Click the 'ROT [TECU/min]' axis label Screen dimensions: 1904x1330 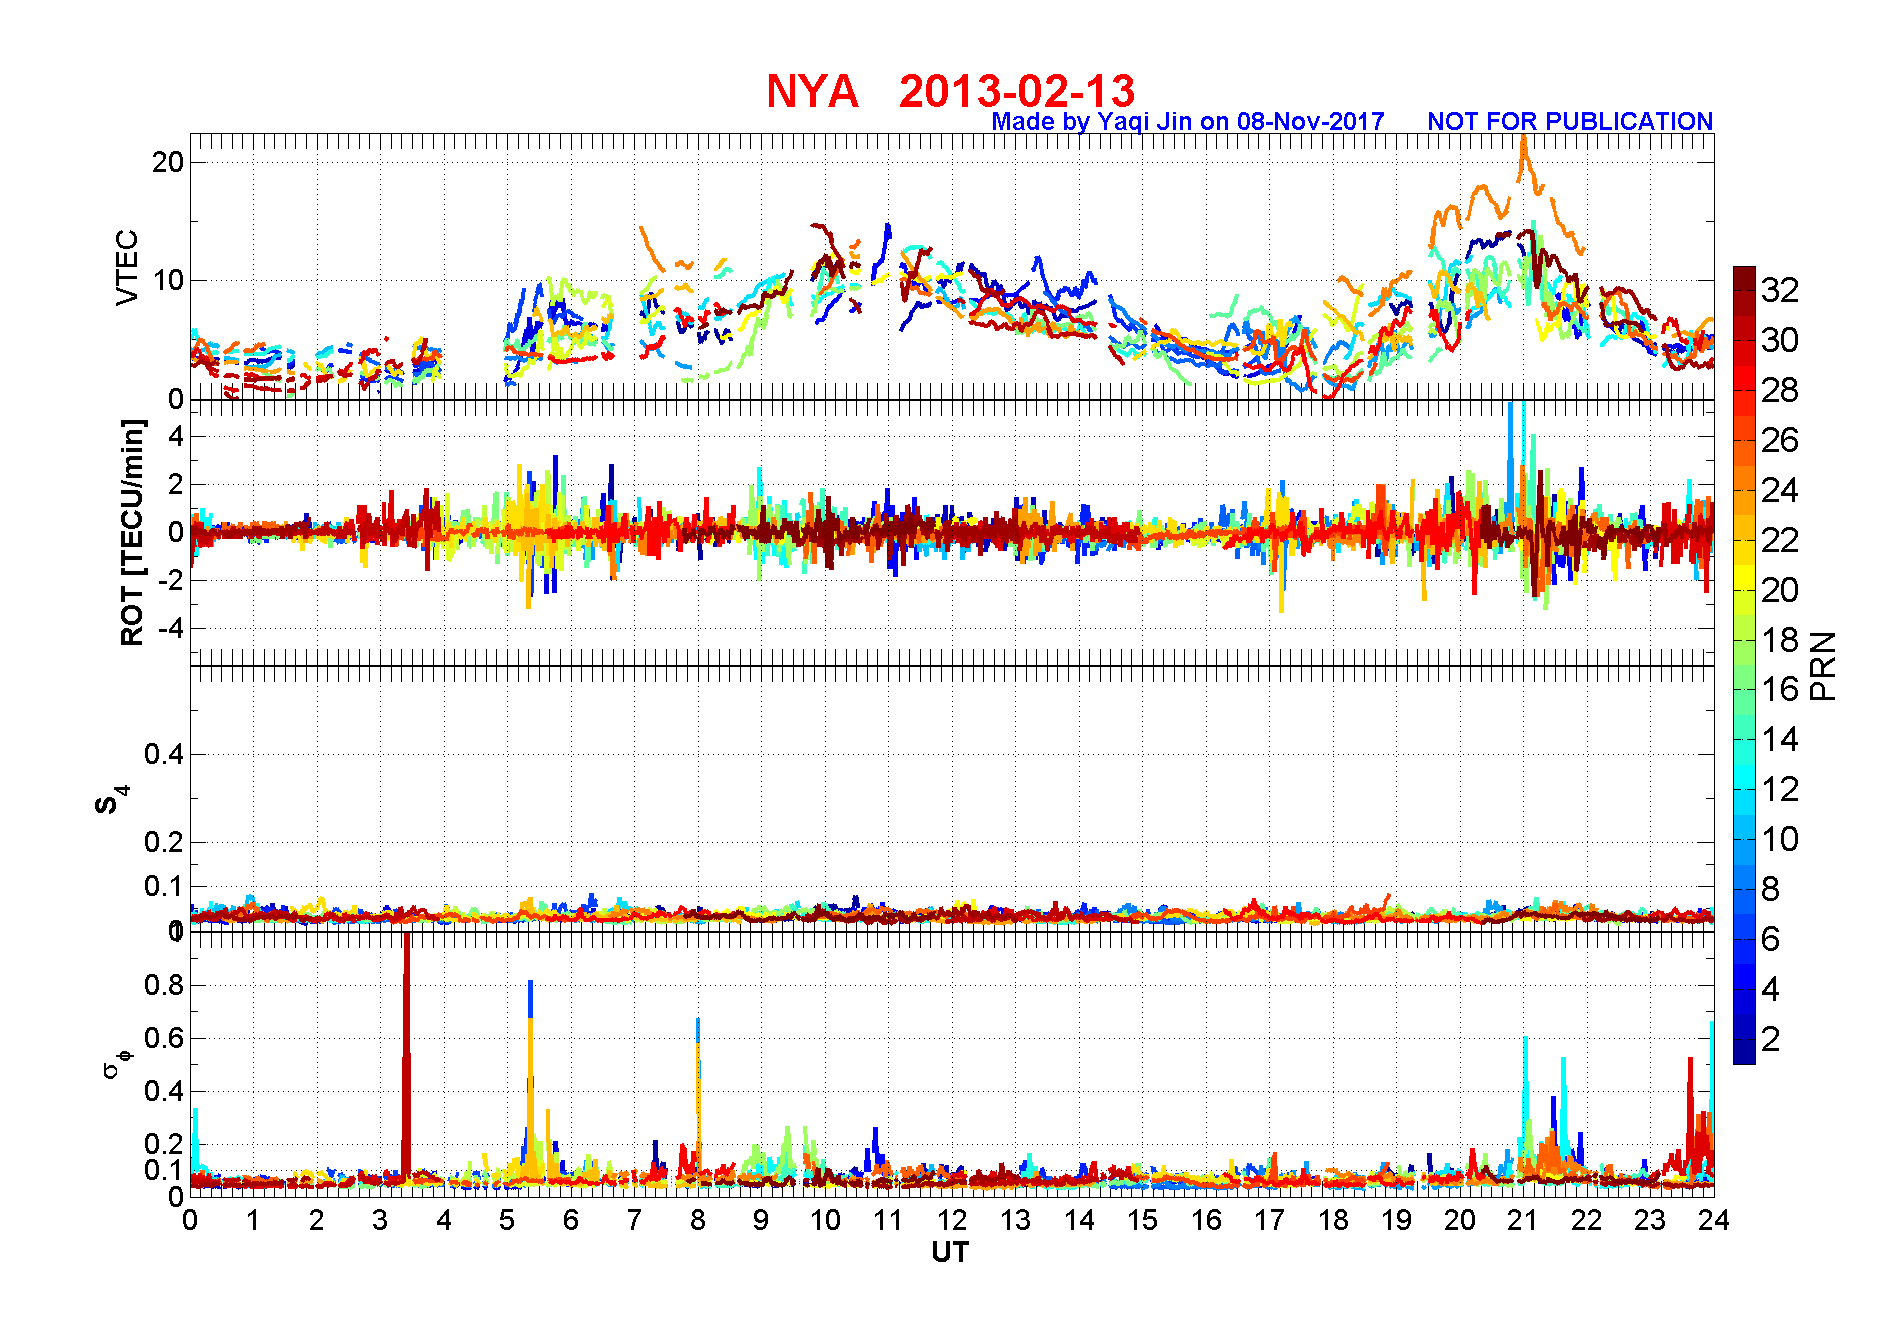coord(132,532)
